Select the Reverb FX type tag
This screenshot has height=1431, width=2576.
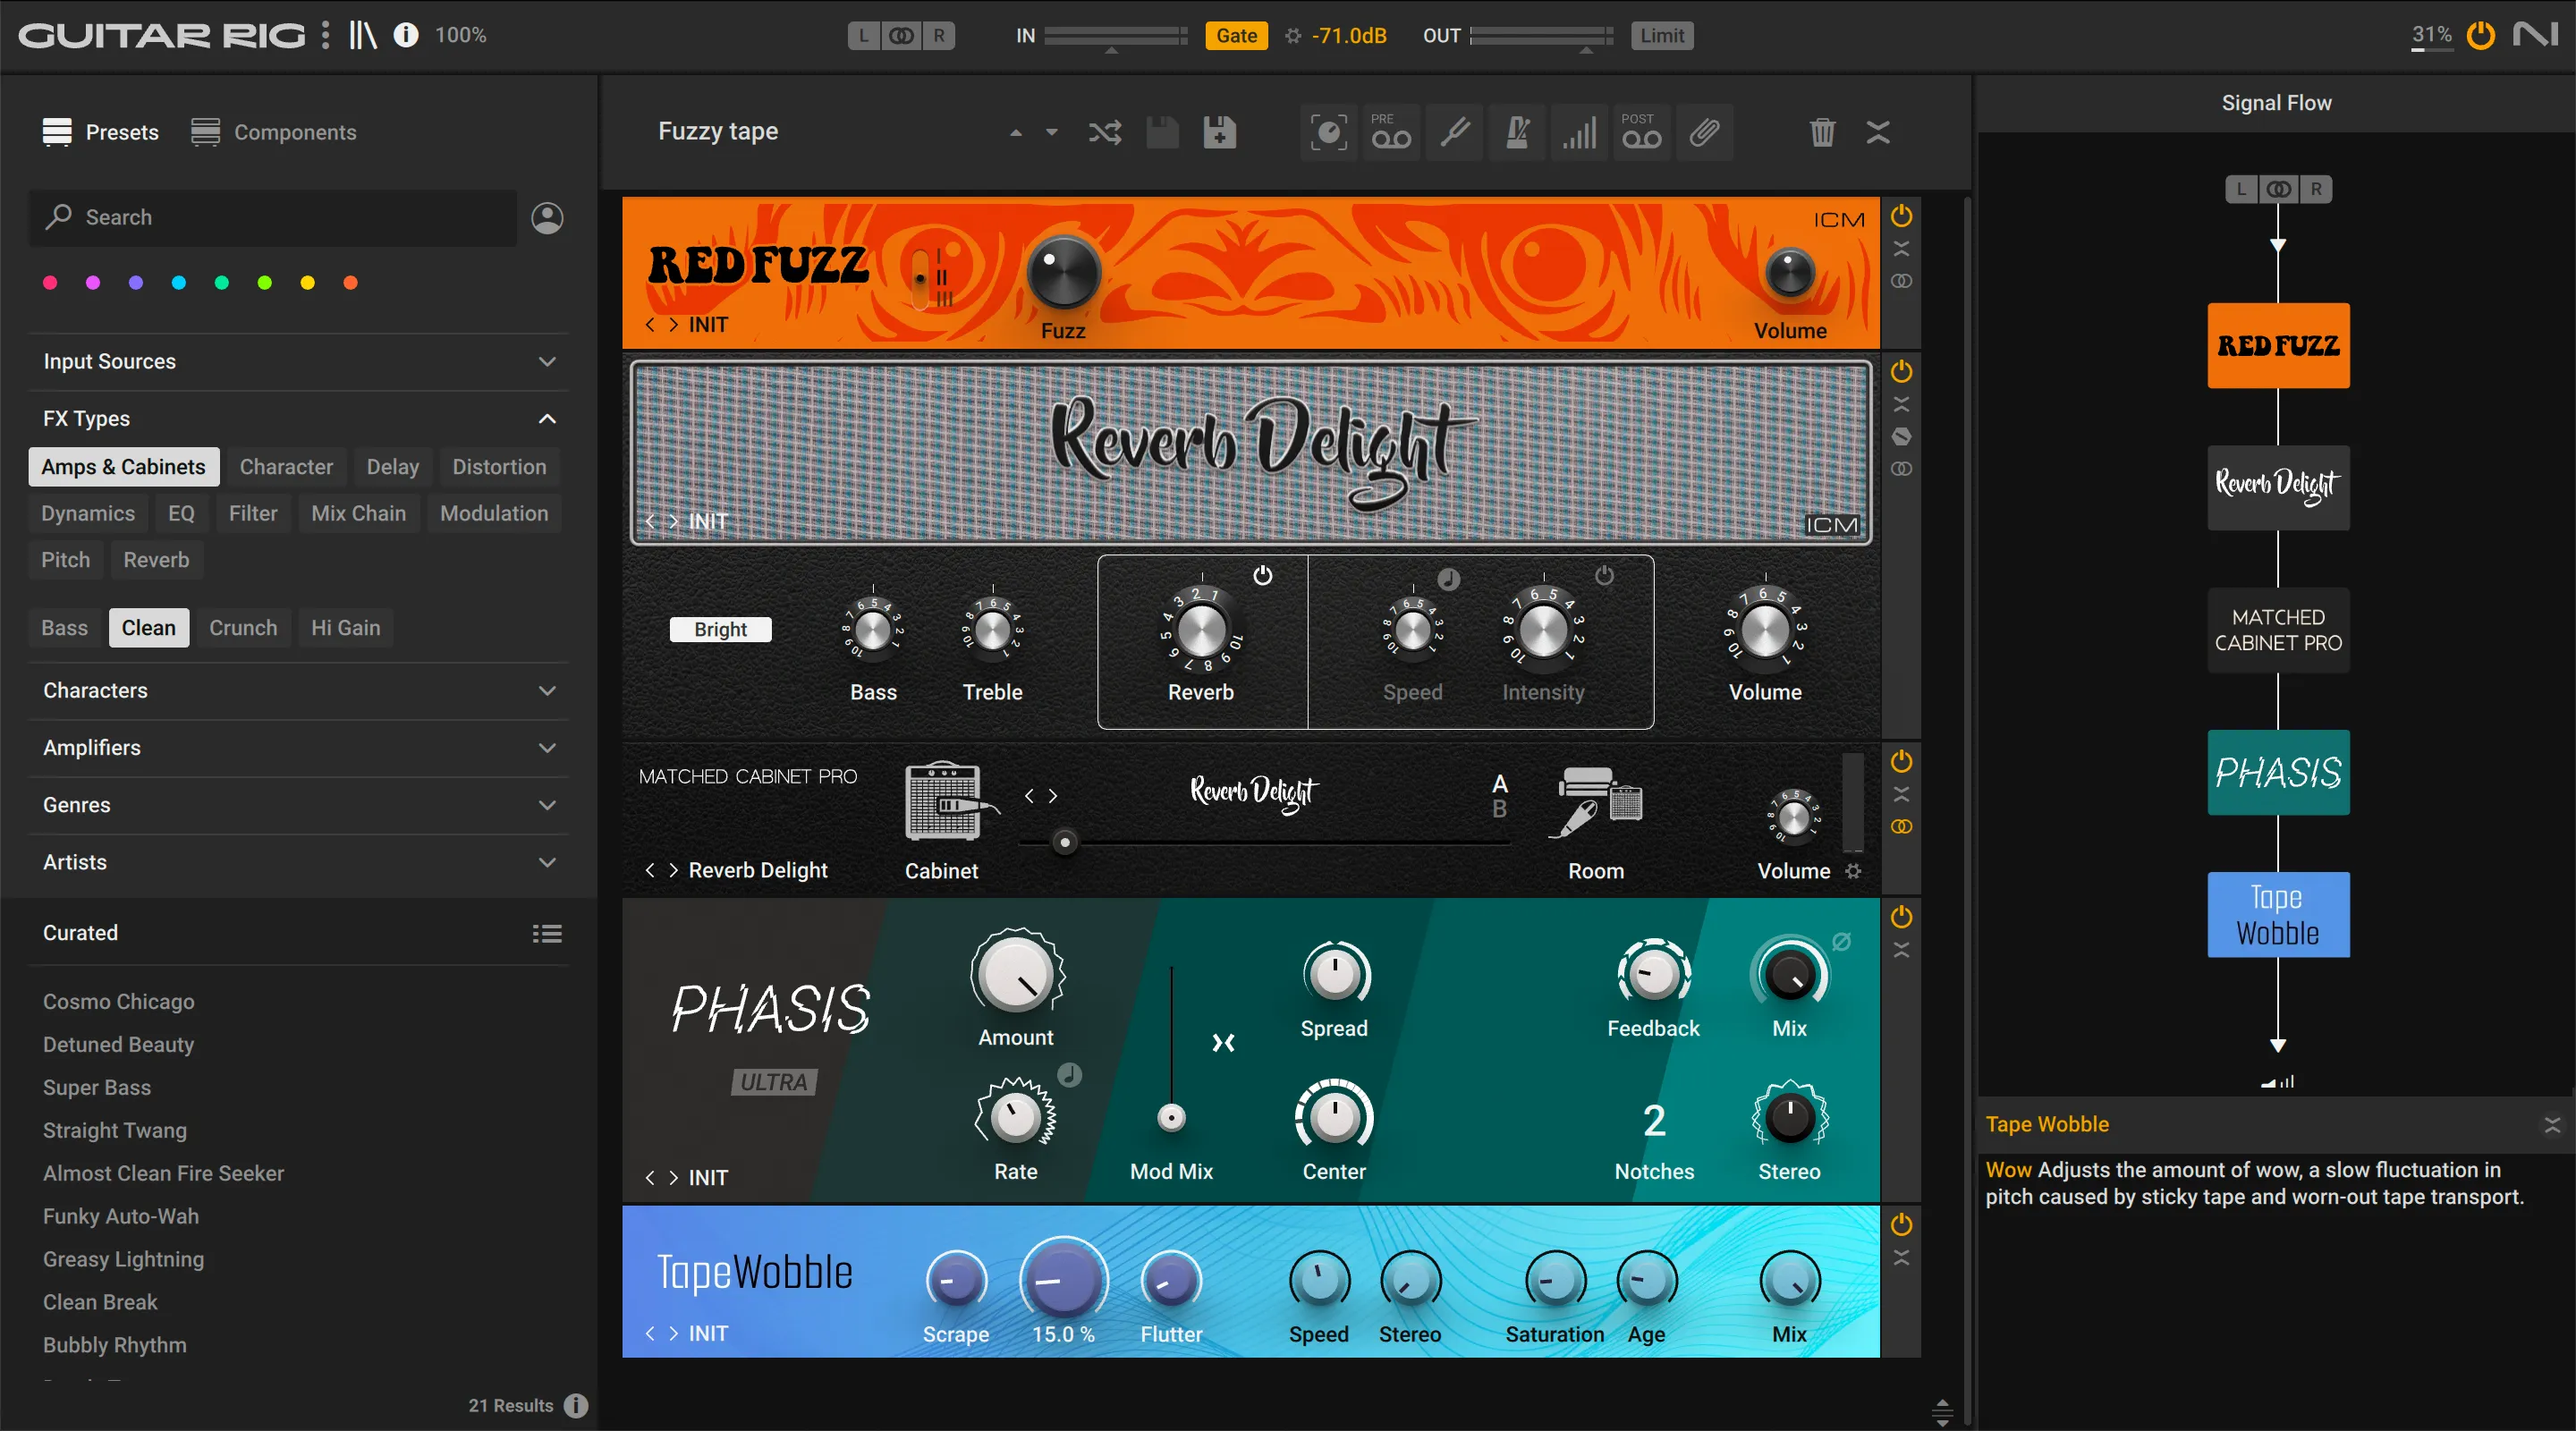coord(156,559)
